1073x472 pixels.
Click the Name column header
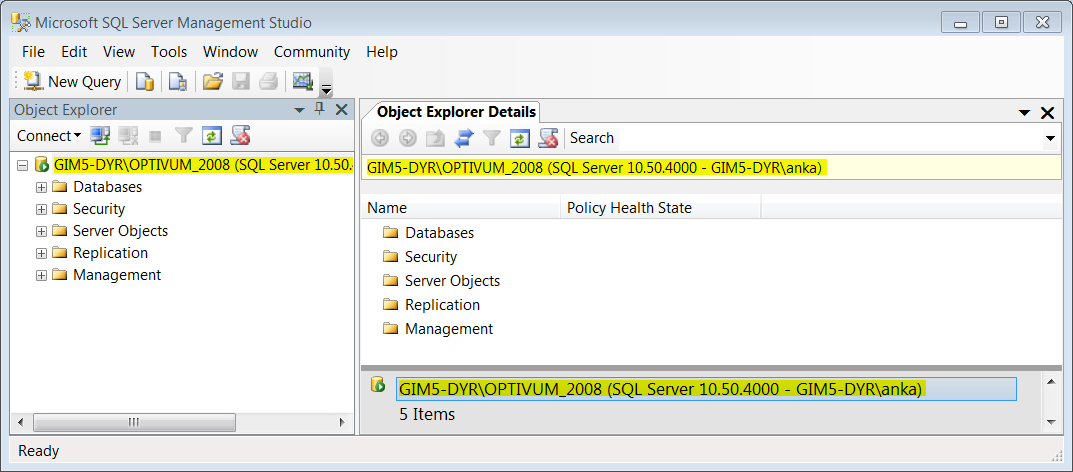(460, 208)
